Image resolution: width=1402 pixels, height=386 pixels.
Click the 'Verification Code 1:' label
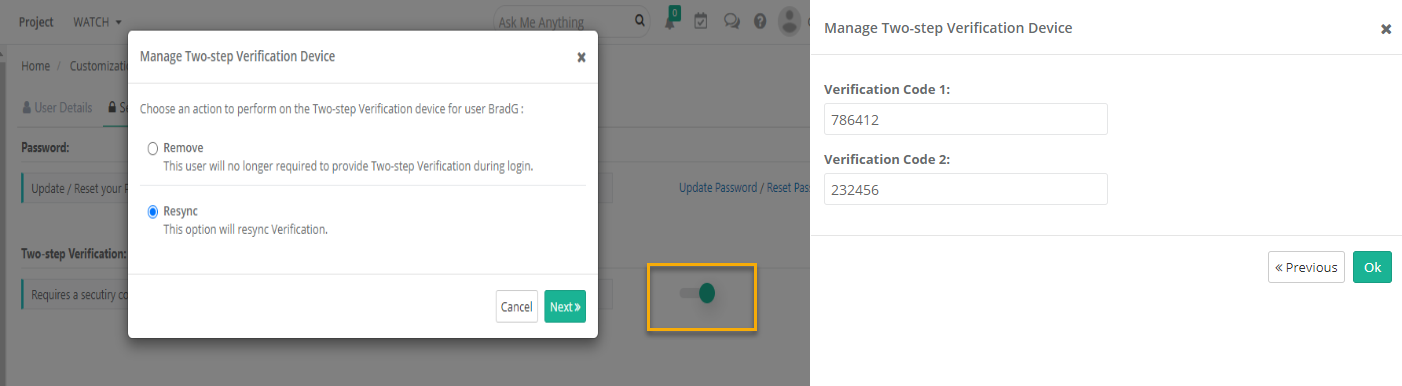click(887, 89)
